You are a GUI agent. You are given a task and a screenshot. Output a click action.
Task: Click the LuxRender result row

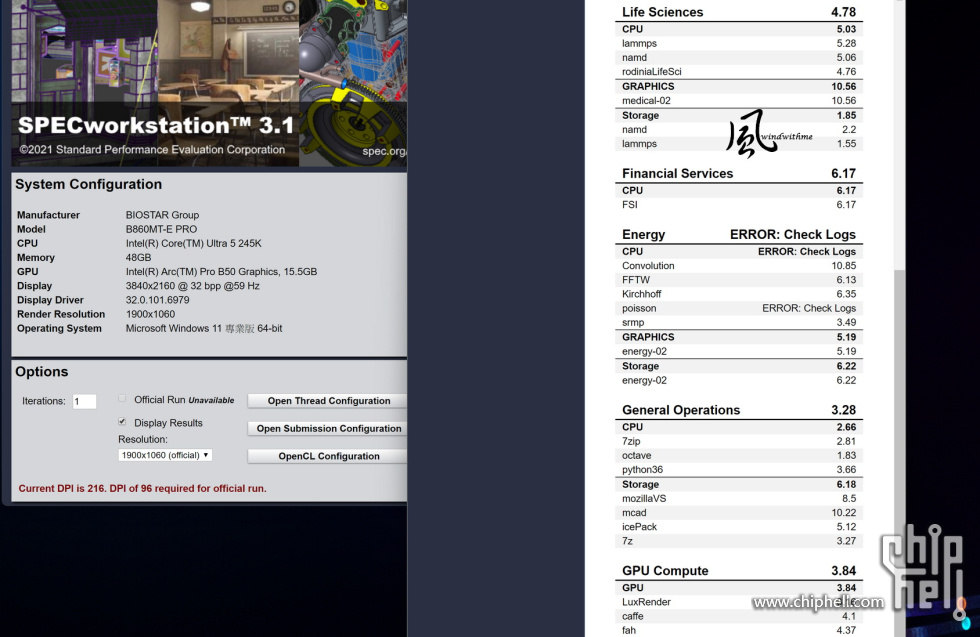click(739, 602)
